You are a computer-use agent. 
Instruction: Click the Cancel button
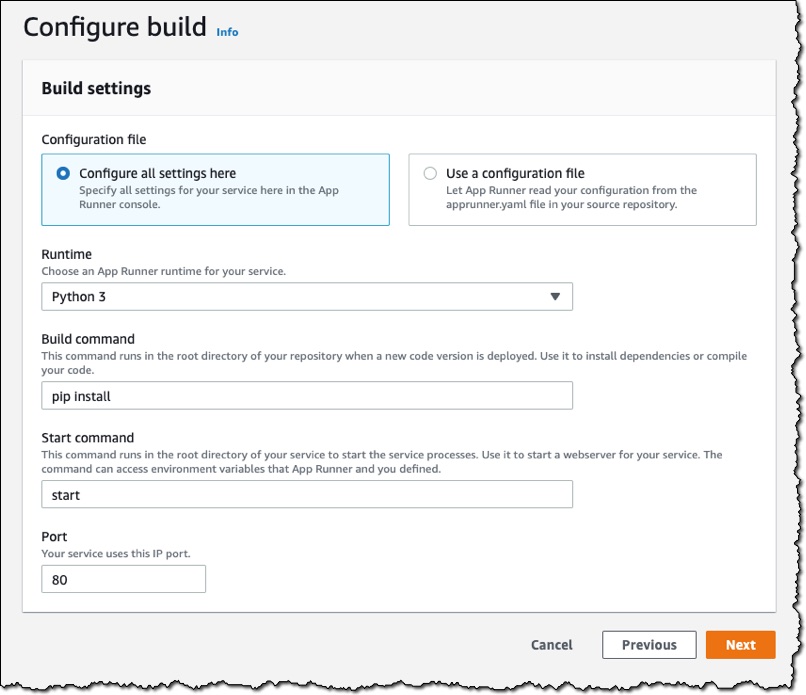552,645
